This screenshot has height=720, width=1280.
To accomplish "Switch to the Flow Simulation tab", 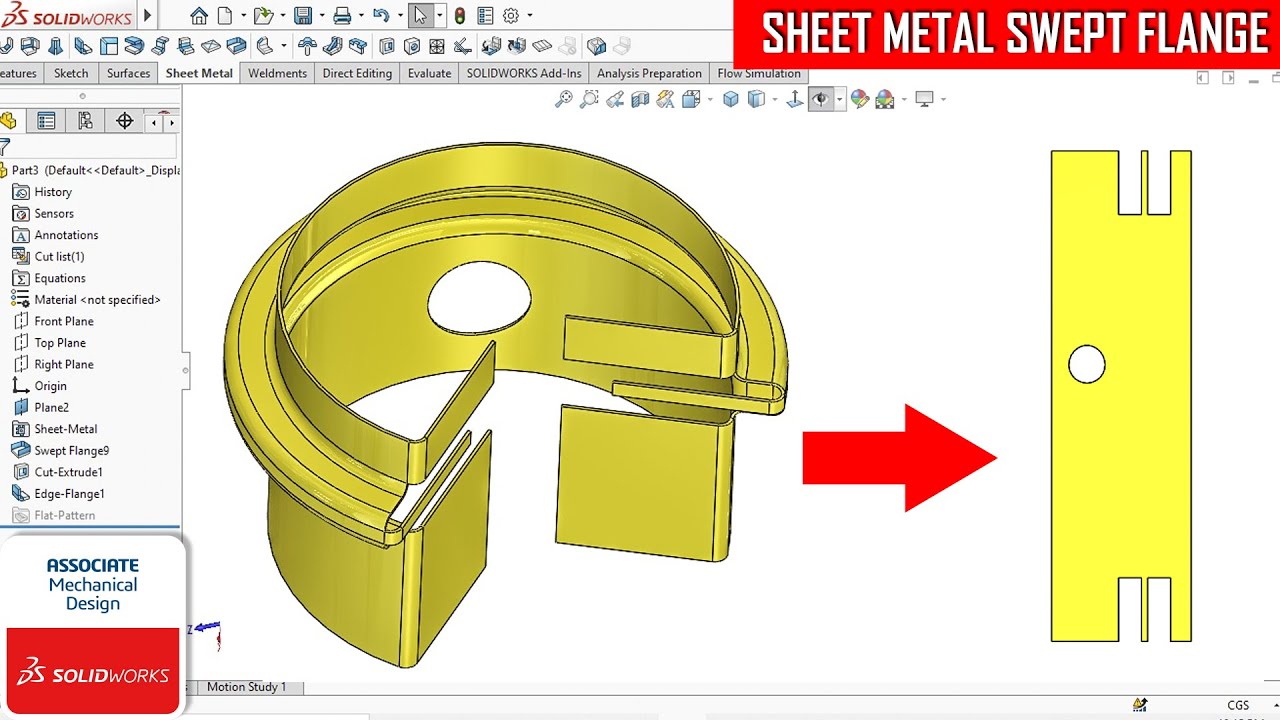I will click(x=759, y=73).
